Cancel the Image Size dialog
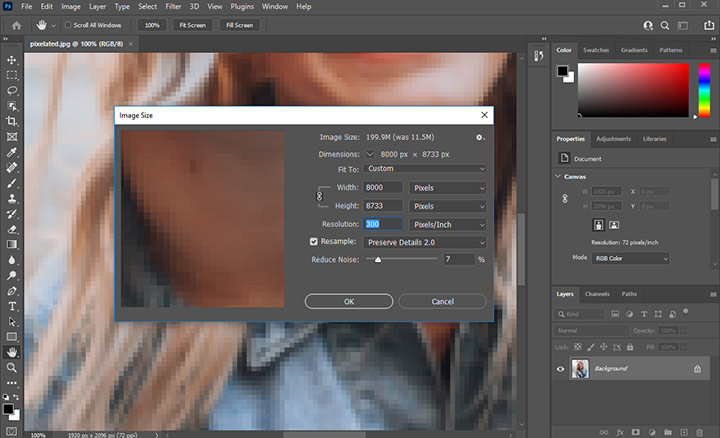Screen dimensions: 720x438 442,301
